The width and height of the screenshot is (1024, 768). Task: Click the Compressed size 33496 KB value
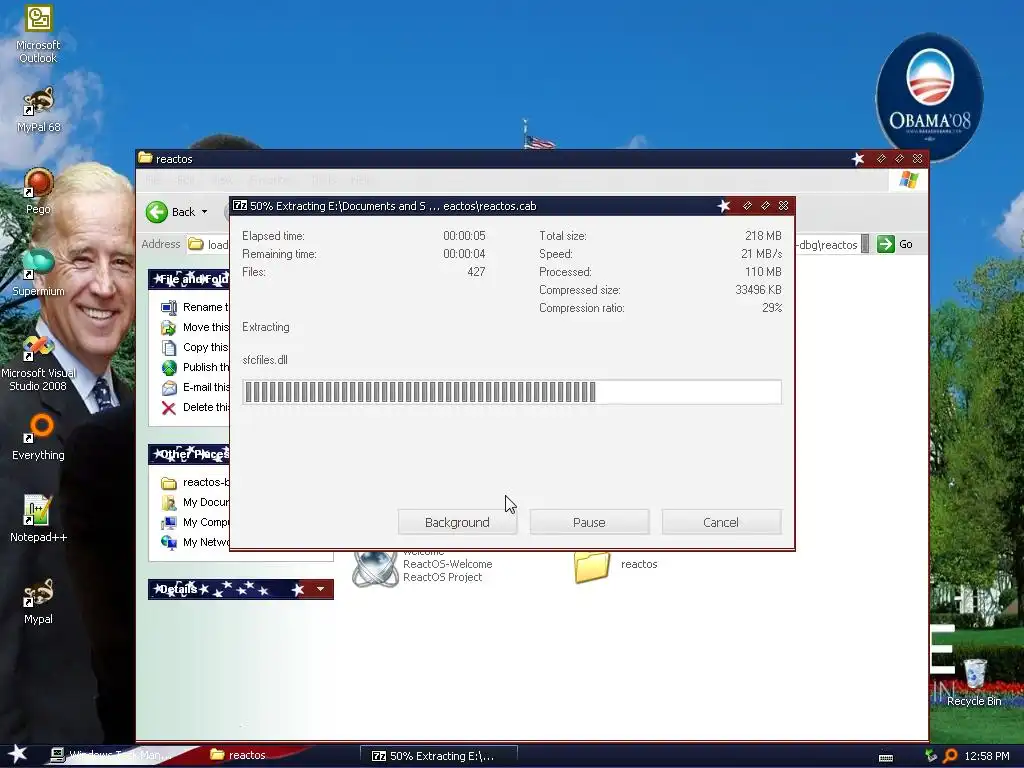click(x=758, y=290)
